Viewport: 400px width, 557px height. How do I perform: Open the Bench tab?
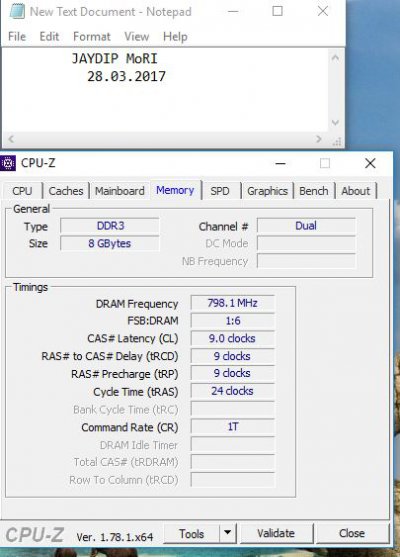click(314, 191)
